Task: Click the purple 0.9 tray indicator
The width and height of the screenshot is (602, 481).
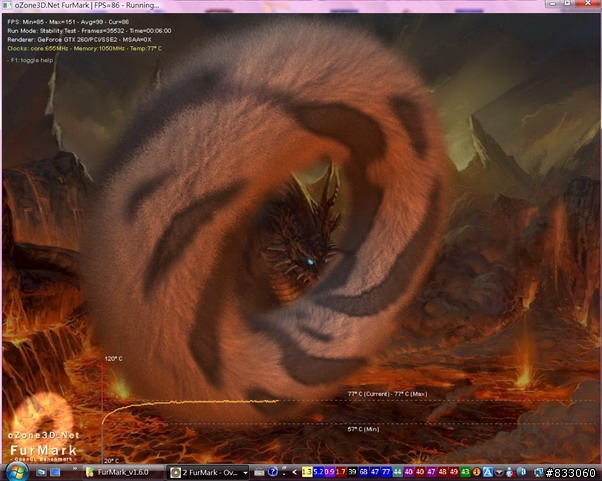Action: coord(329,472)
